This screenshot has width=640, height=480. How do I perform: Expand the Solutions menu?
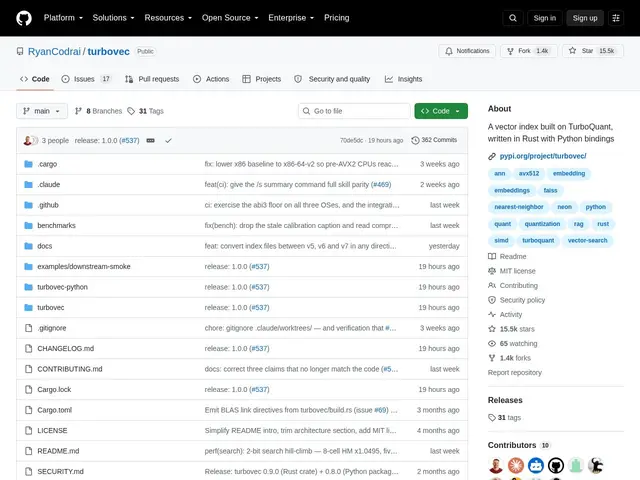pyautogui.click(x=113, y=18)
